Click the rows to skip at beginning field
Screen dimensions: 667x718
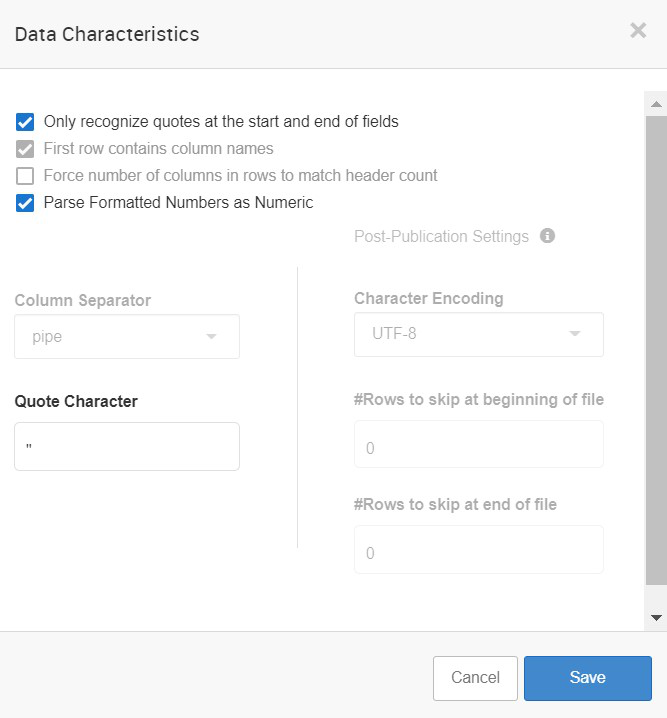pos(478,448)
